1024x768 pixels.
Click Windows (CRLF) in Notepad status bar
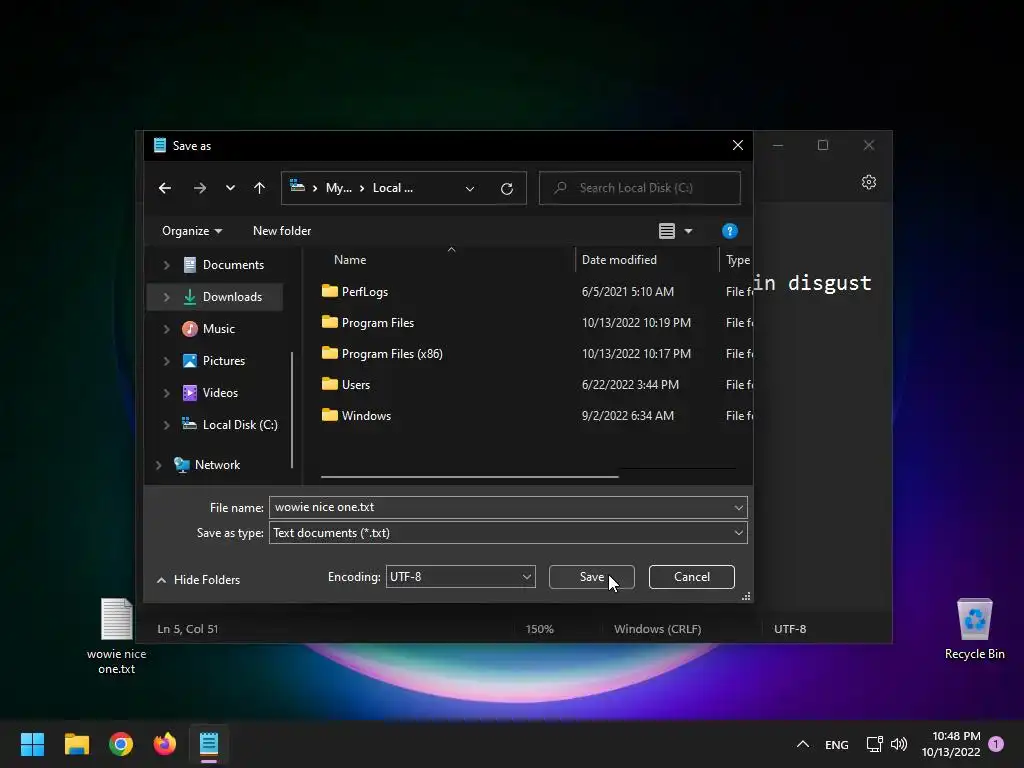[x=657, y=629]
